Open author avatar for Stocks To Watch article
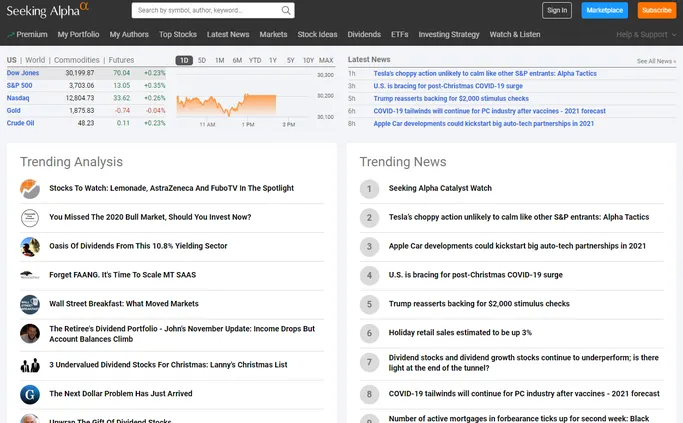The height and width of the screenshot is (423, 683). point(30,189)
